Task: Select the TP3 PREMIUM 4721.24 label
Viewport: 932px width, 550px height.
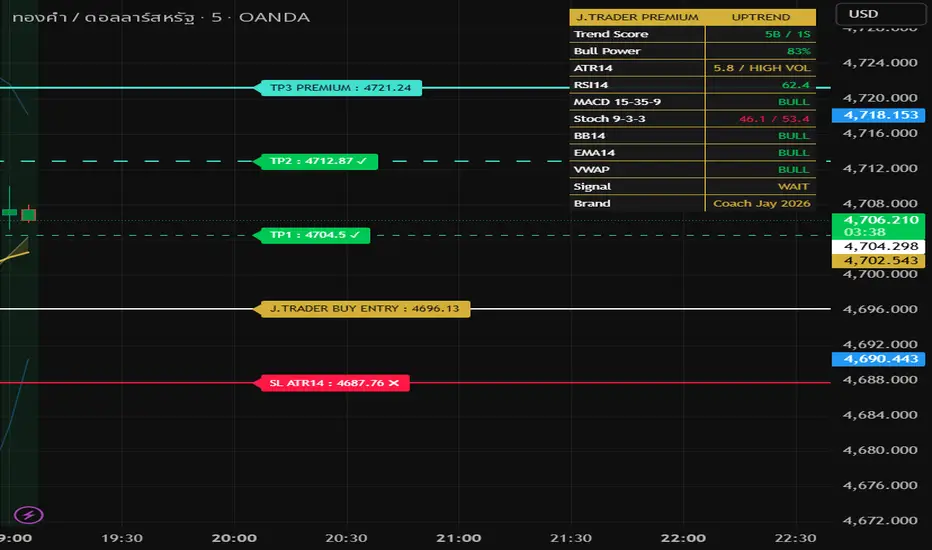Action: click(338, 88)
